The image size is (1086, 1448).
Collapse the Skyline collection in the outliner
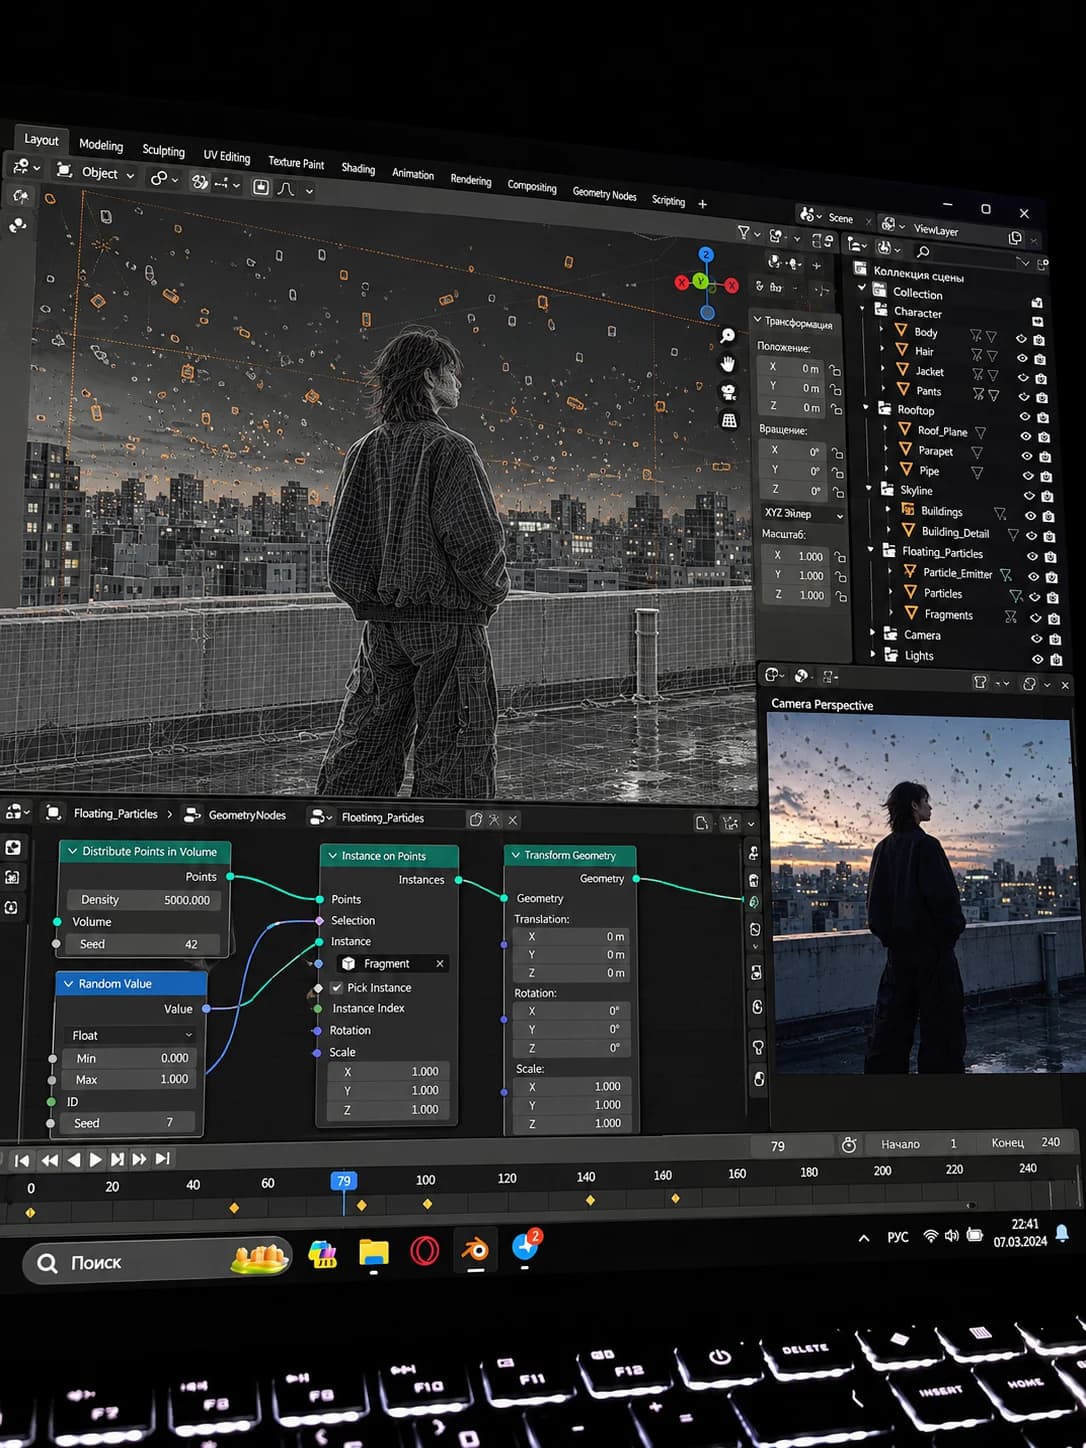[869, 488]
